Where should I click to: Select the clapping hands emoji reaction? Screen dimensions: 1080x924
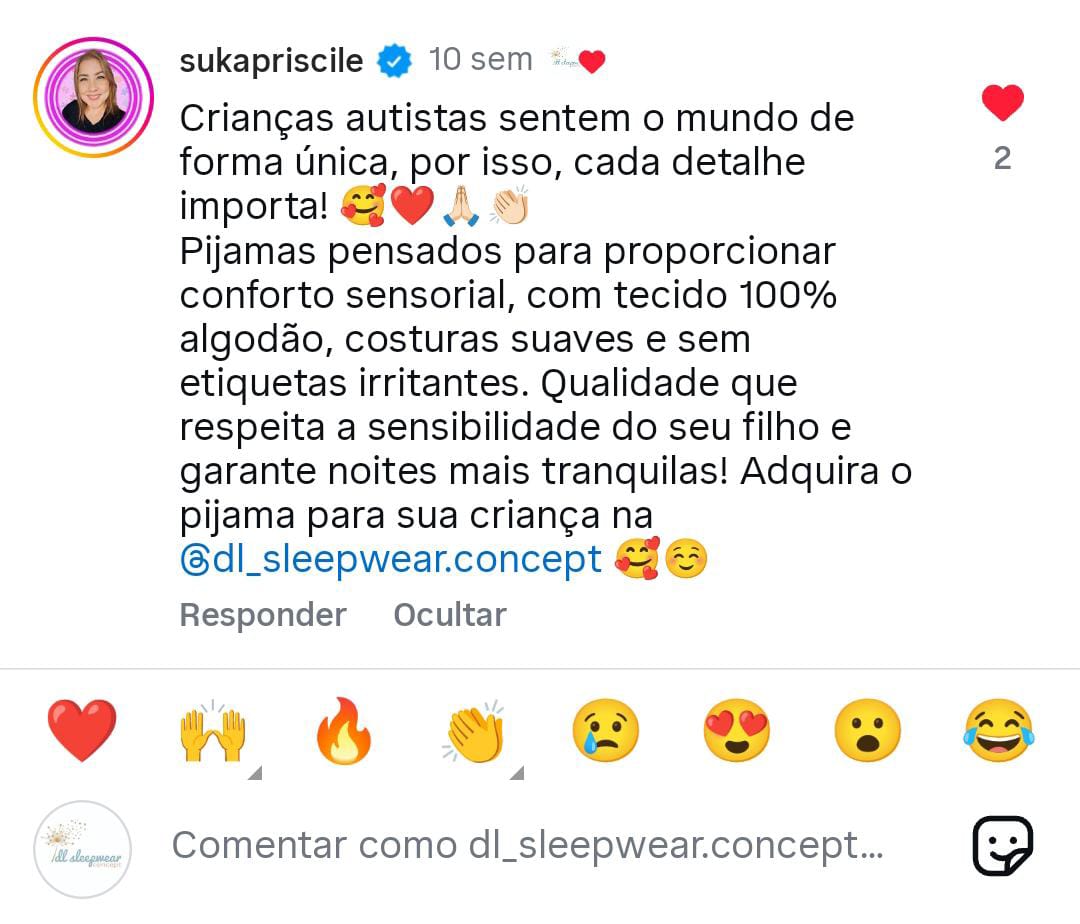(475, 731)
